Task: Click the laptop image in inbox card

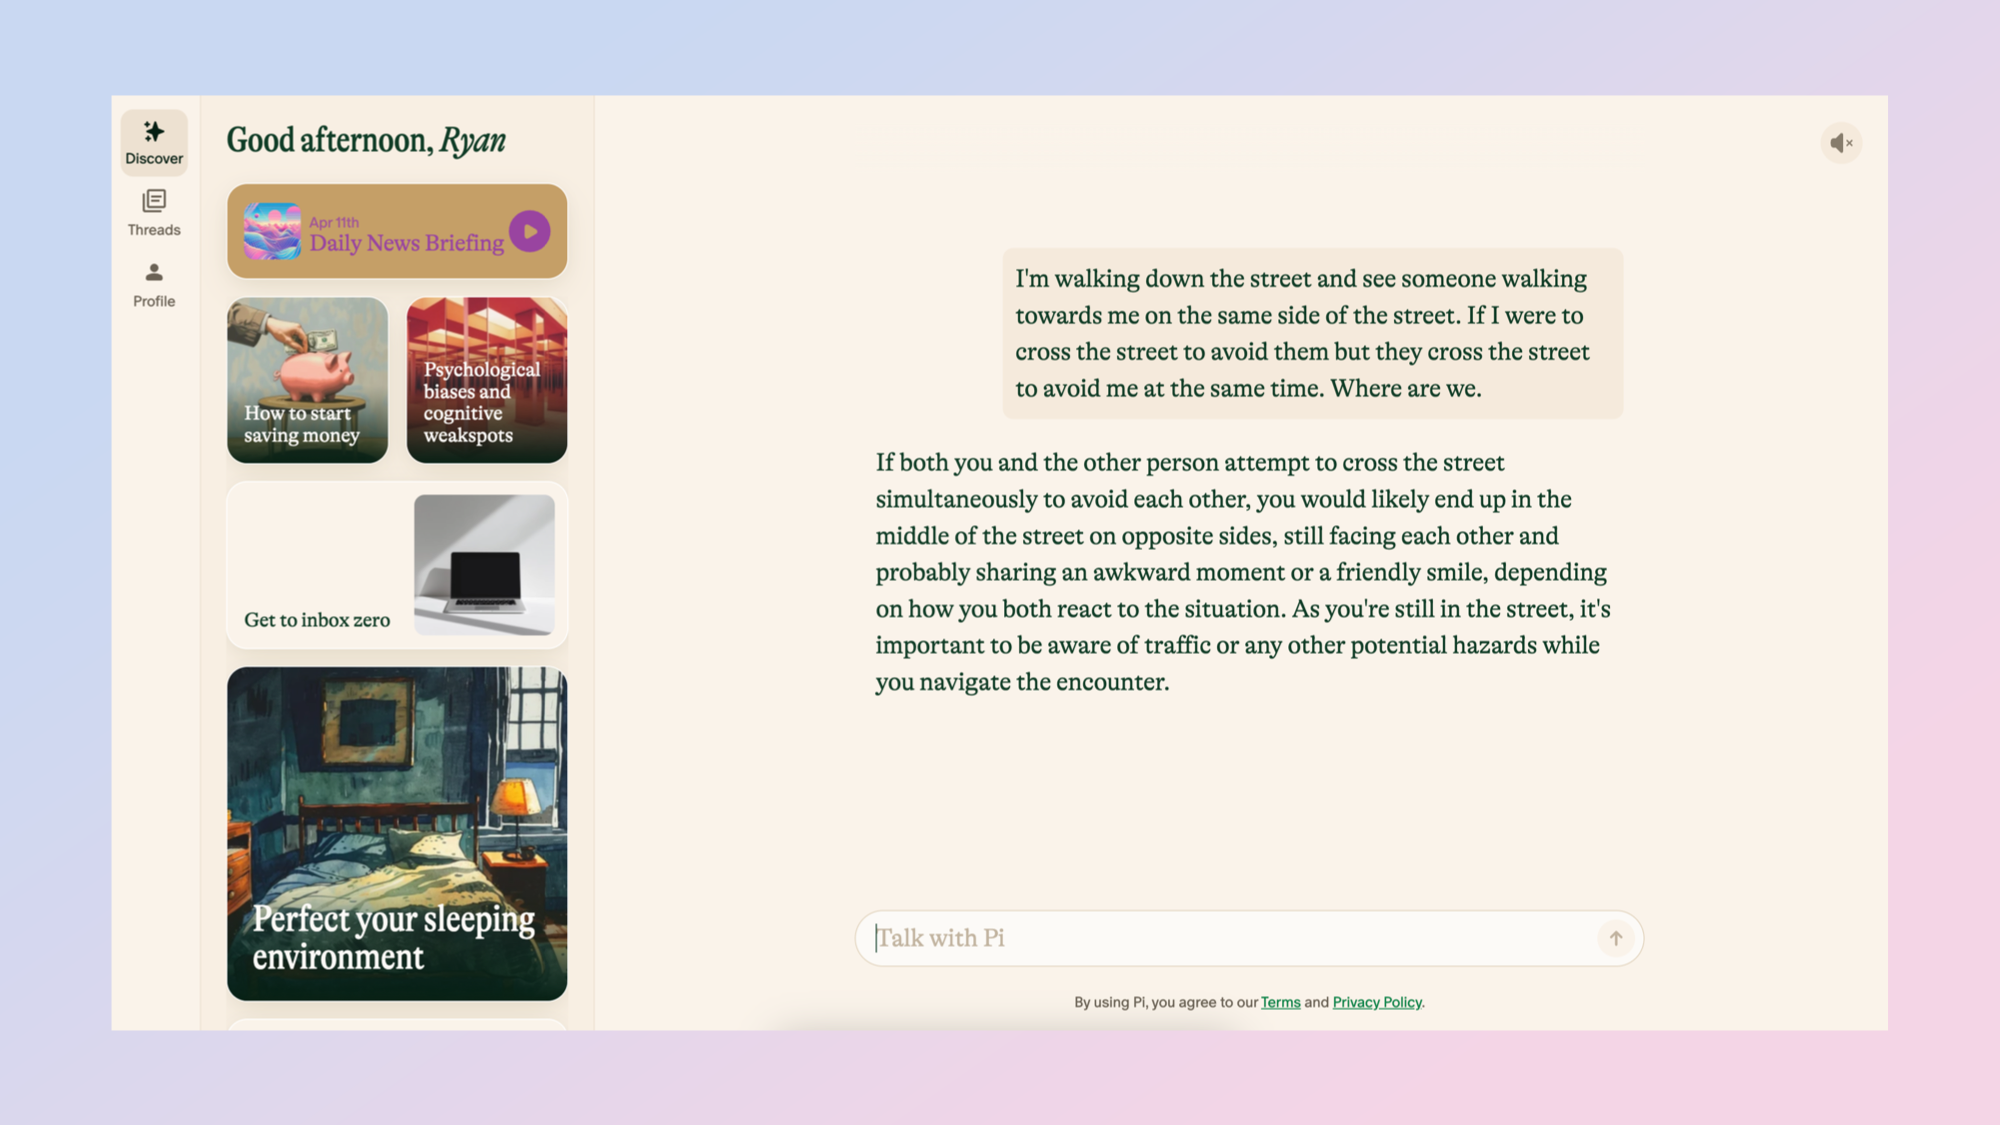Action: tap(484, 565)
